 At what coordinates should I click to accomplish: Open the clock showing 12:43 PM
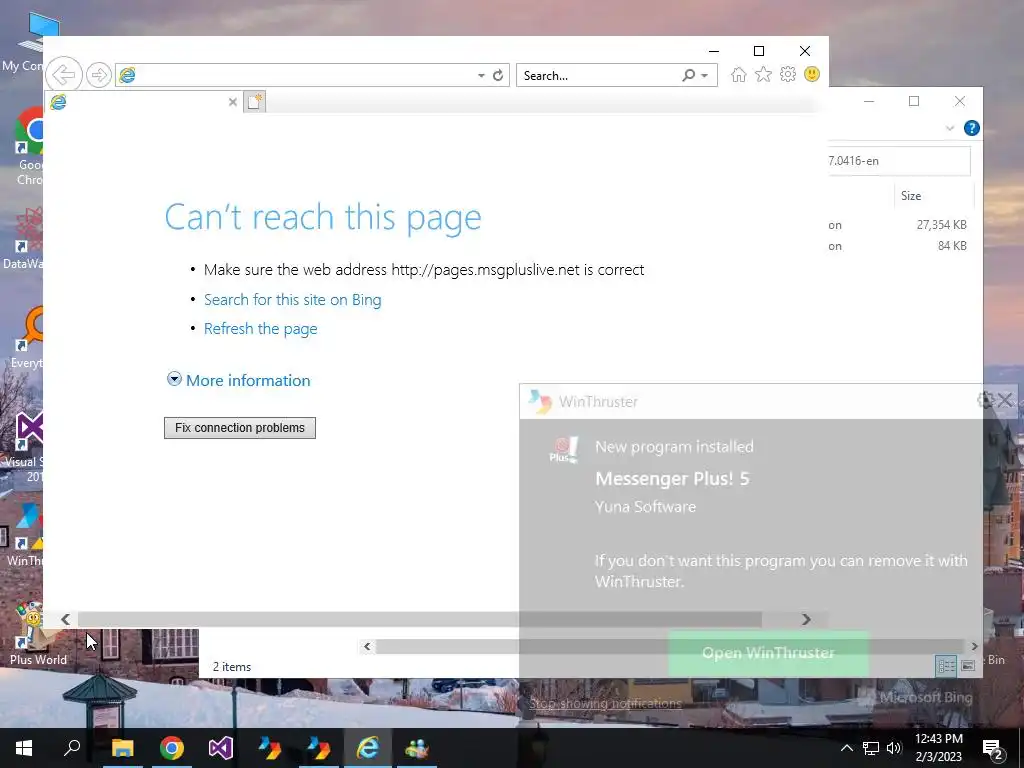click(x=938, y=748)
